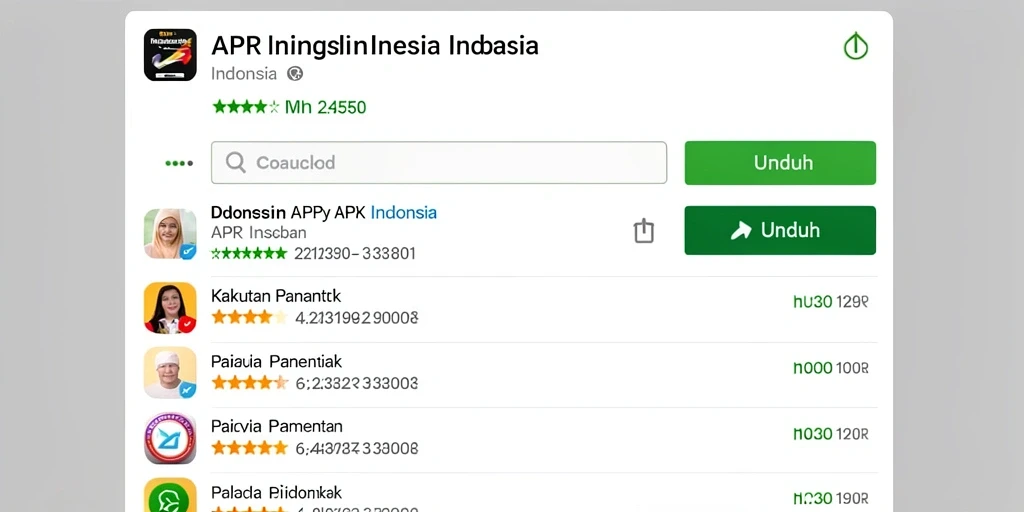Open the Kakutan Panantik app icon

pyautogui.click(x=170, y=308)
